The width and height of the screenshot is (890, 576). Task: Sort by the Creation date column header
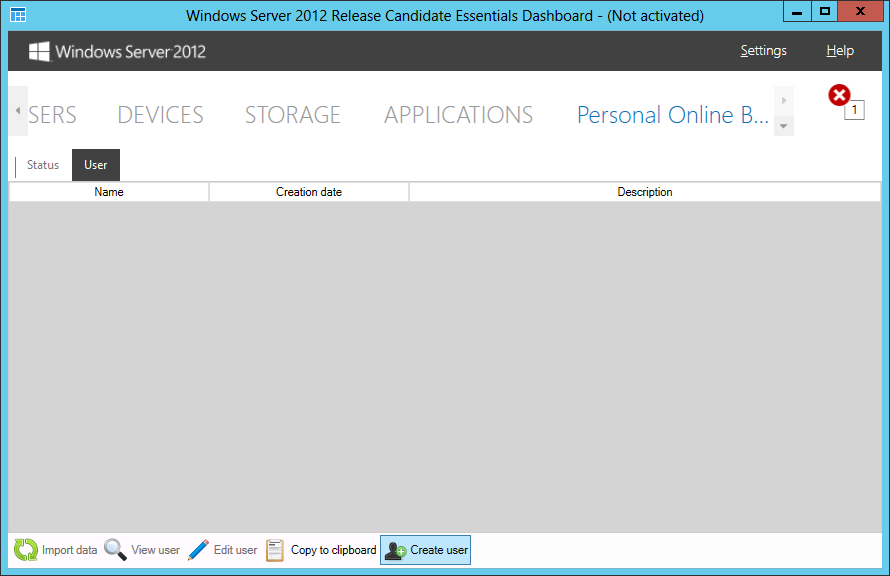click(x=309, y=192)
